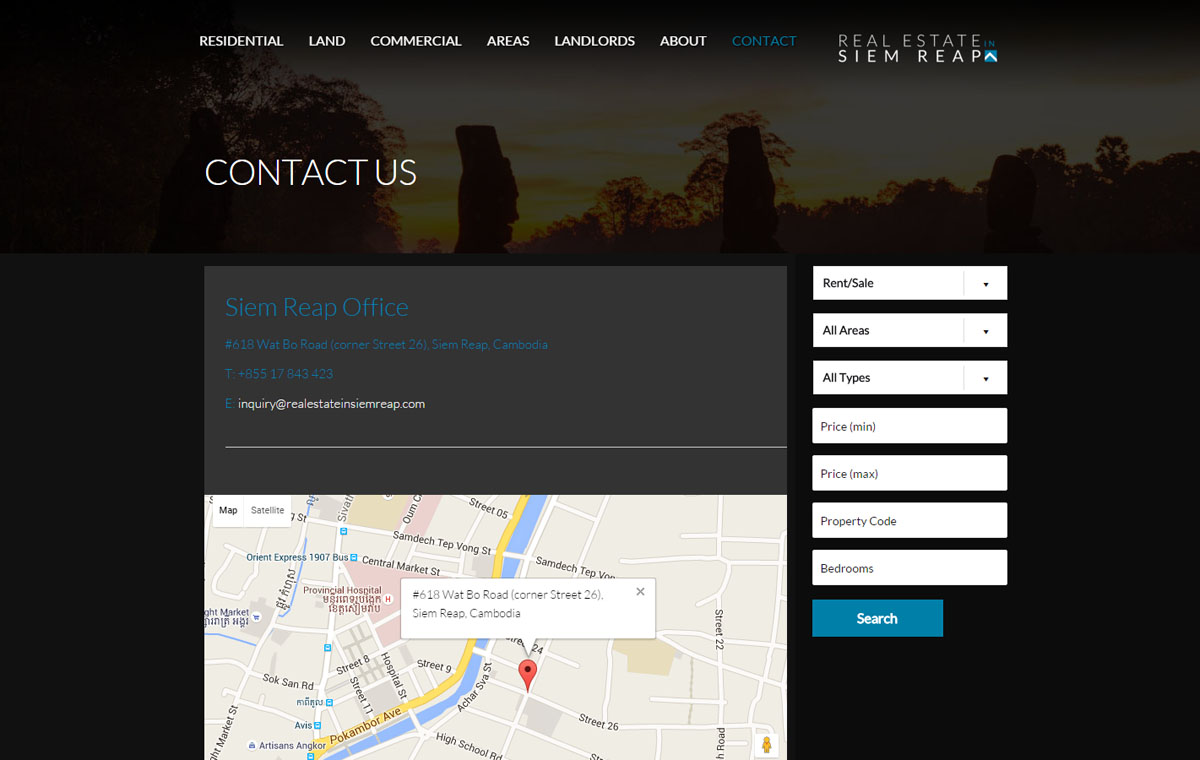The width and height of the screenshot is (1200, 760).
Task: Select the Bedrooms input field
Action: tap(909, 568)
